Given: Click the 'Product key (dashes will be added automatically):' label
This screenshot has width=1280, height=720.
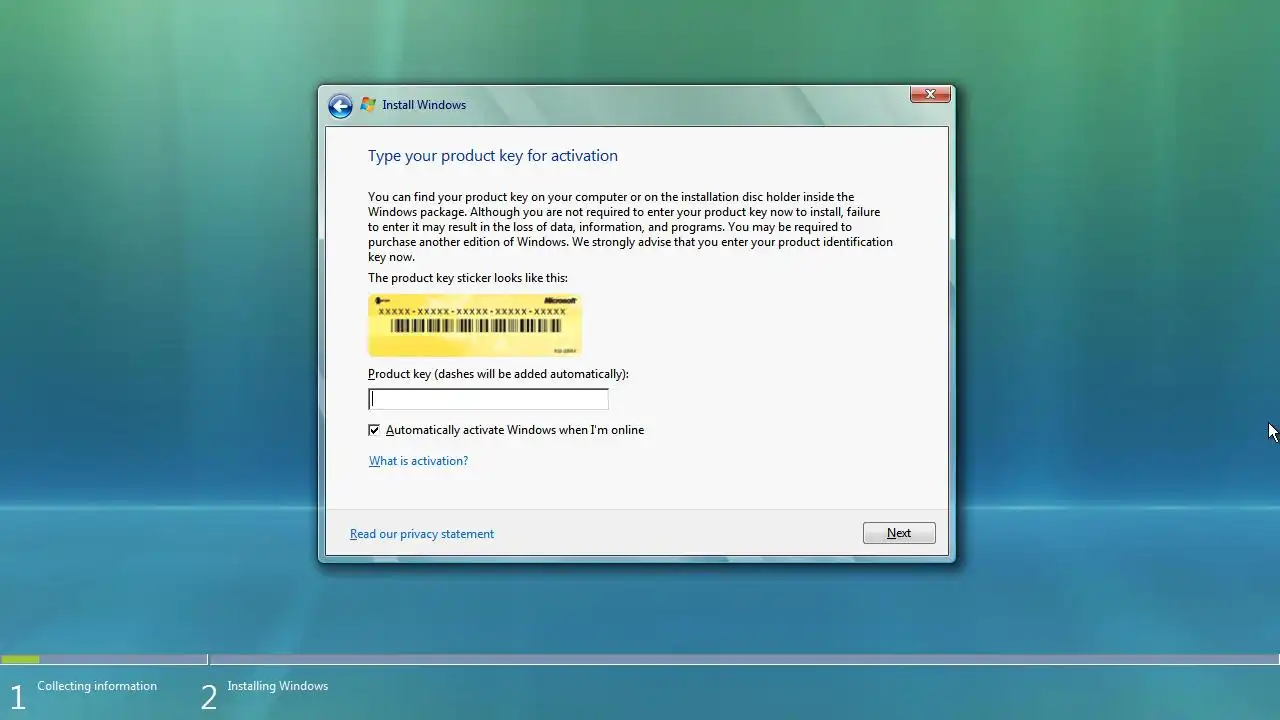Looking at the screenshot, I should [498, 374].
